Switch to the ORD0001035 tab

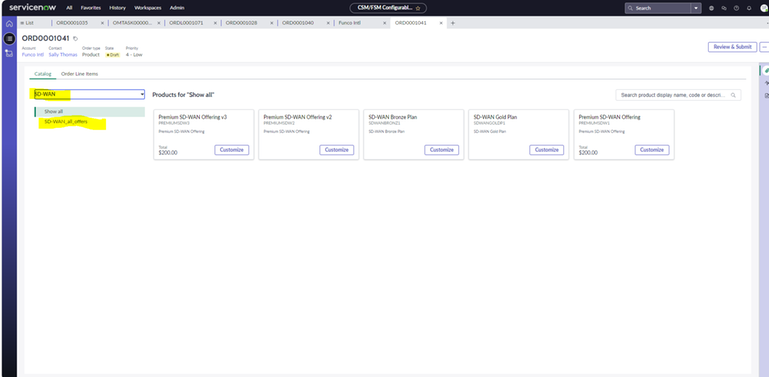coord(72,23)
